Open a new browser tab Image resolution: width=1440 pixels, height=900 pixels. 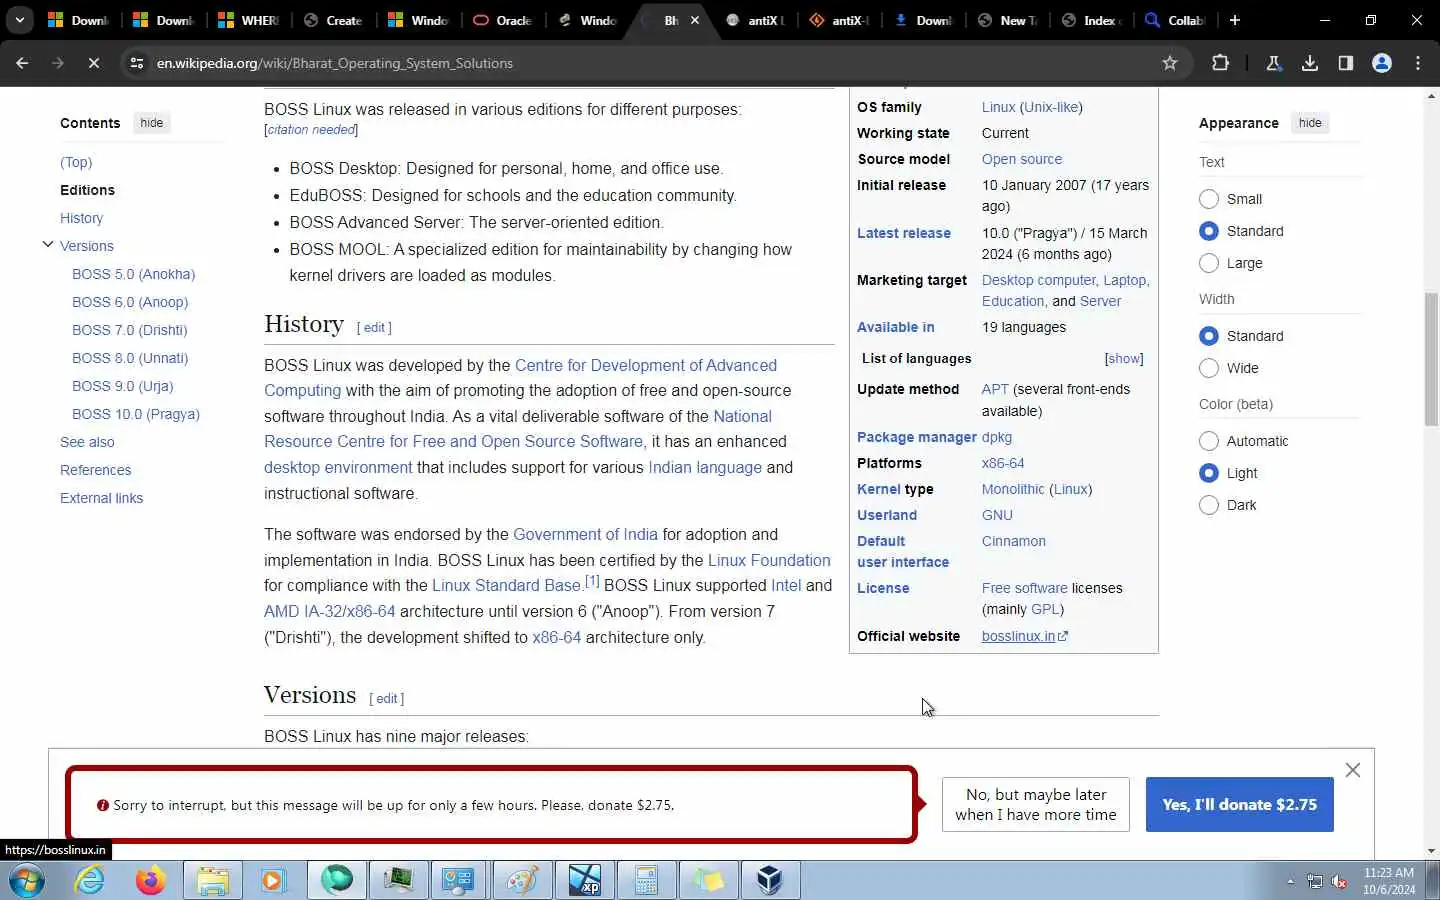[1235, 20]
